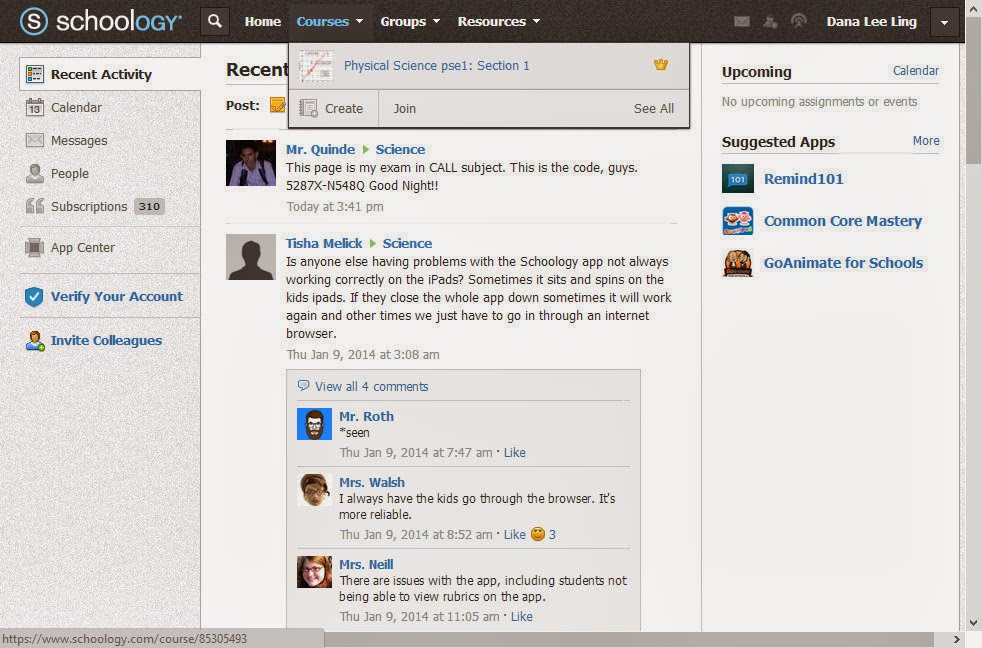Click the smiley emoji reaction on Mrs. Walsh's comment
The image size is (982, 648).
(537, 534)
